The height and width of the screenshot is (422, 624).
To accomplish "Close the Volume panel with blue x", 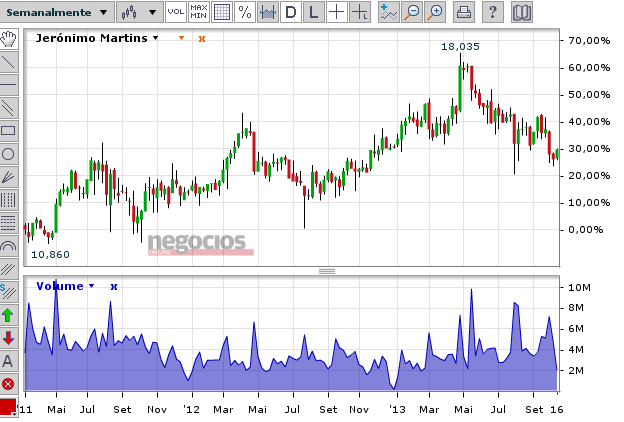I will pos(114,287).
